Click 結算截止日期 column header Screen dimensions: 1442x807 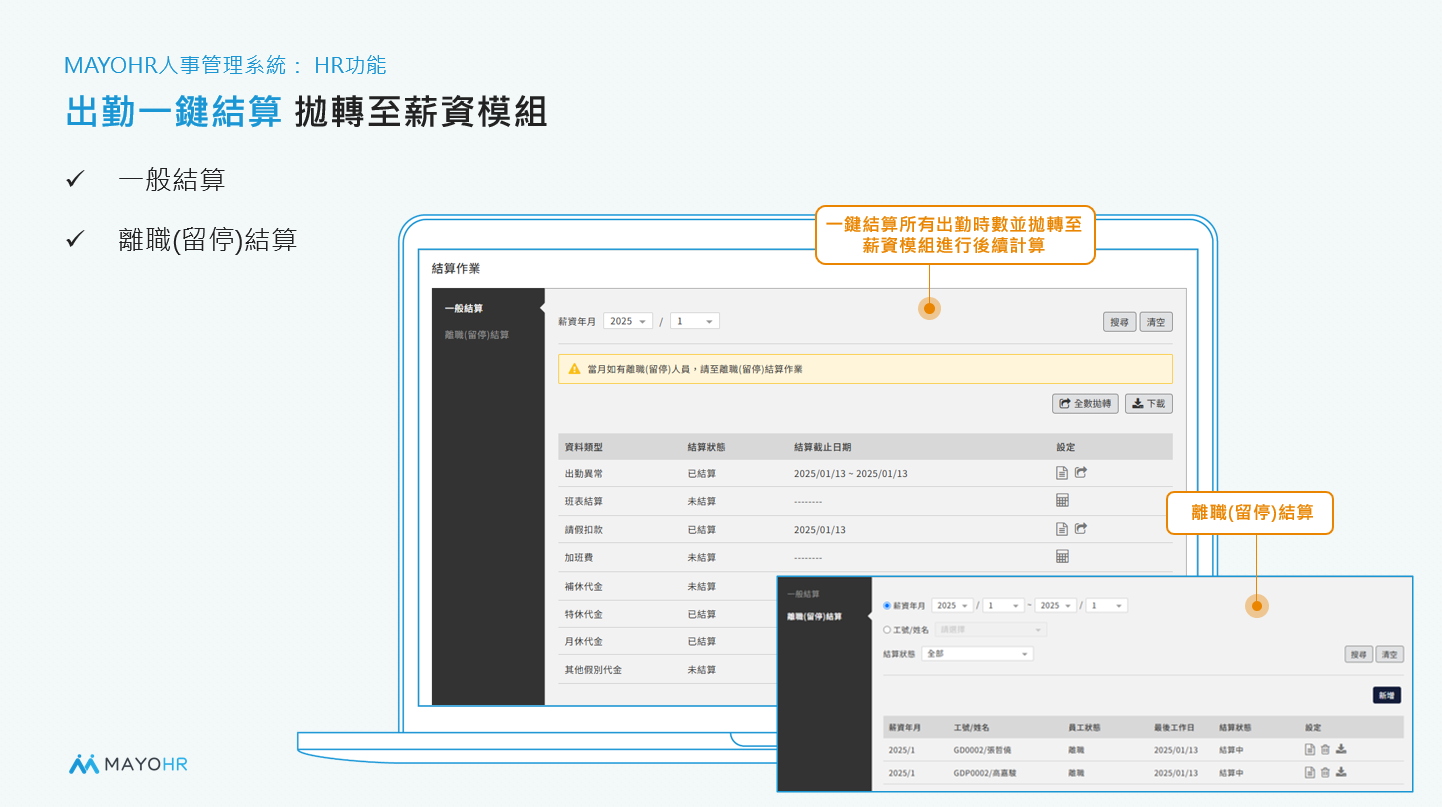tap(822, 447)
